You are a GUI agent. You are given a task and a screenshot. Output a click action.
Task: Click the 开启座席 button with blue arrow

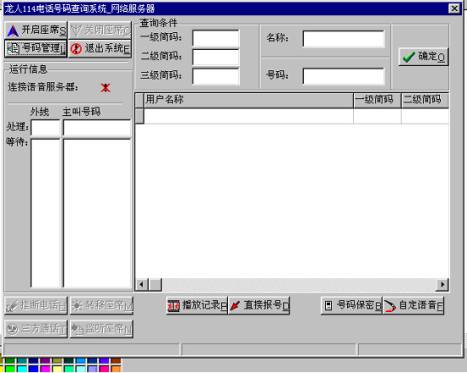(36, 30)
